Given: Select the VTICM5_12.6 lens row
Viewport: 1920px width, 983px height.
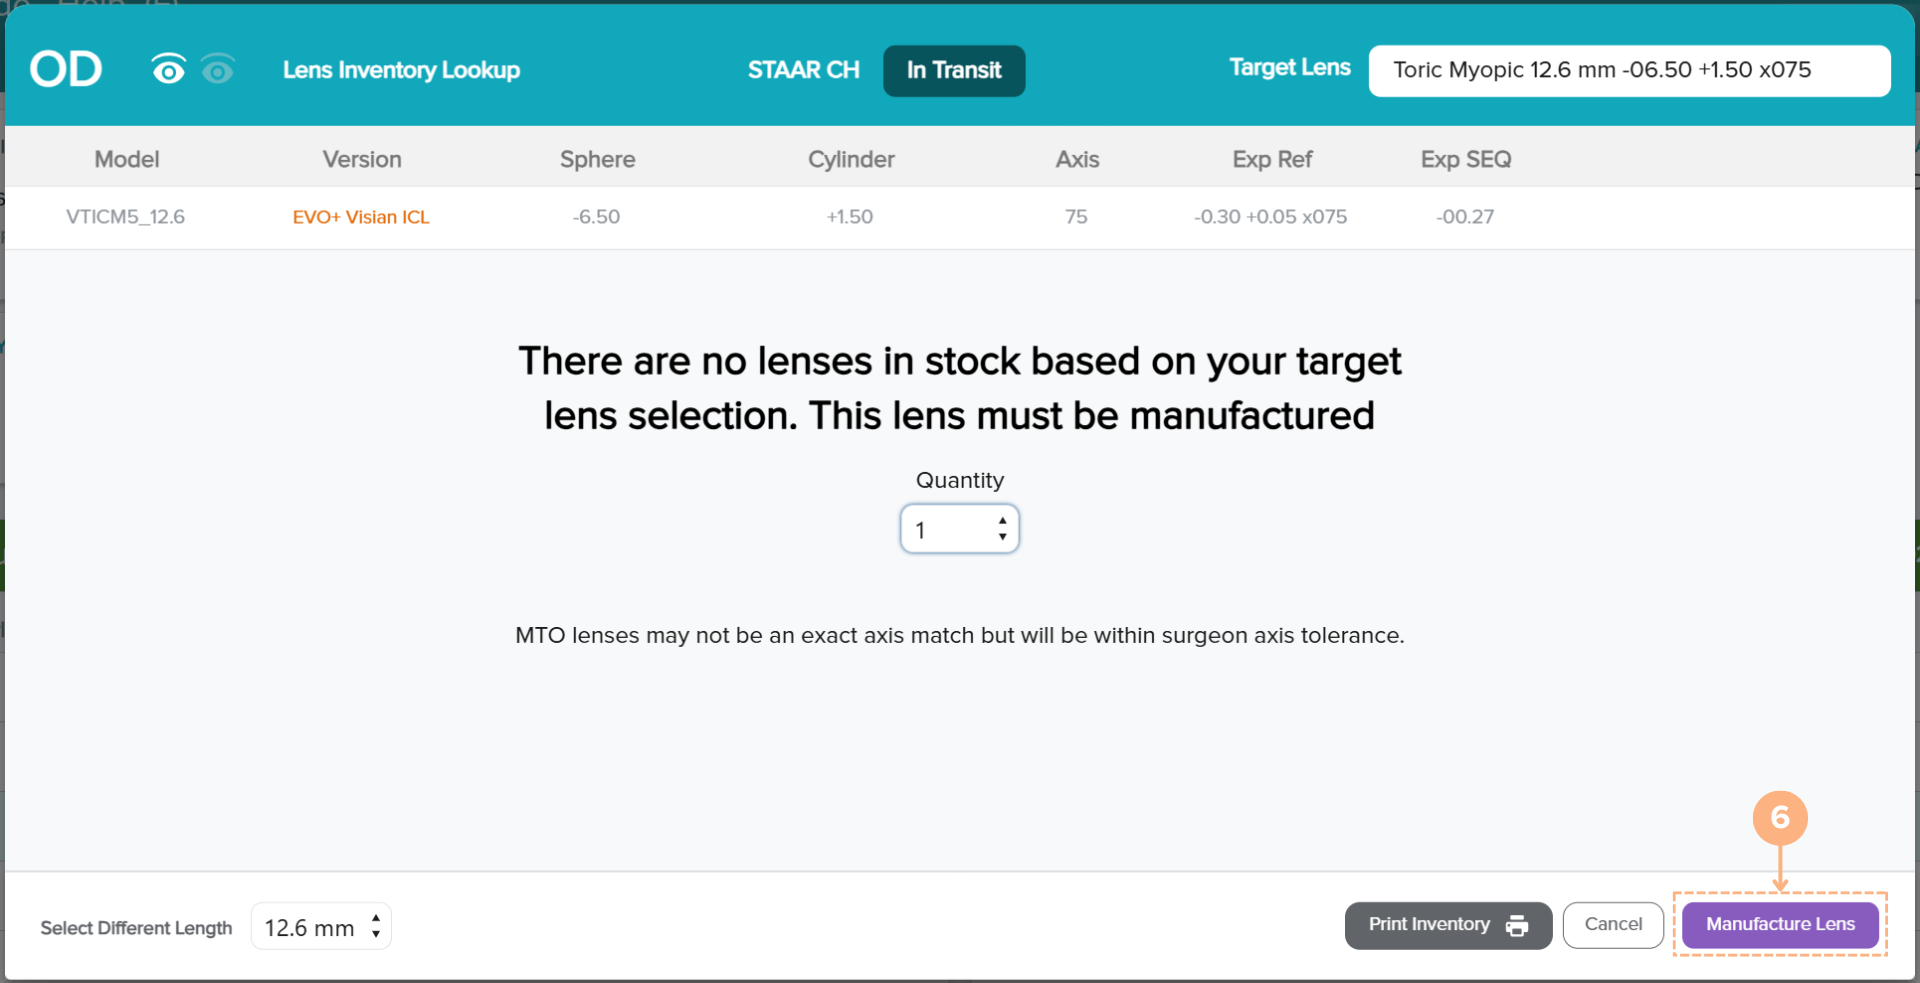Looking at the screenshot, I should point(126,217).
